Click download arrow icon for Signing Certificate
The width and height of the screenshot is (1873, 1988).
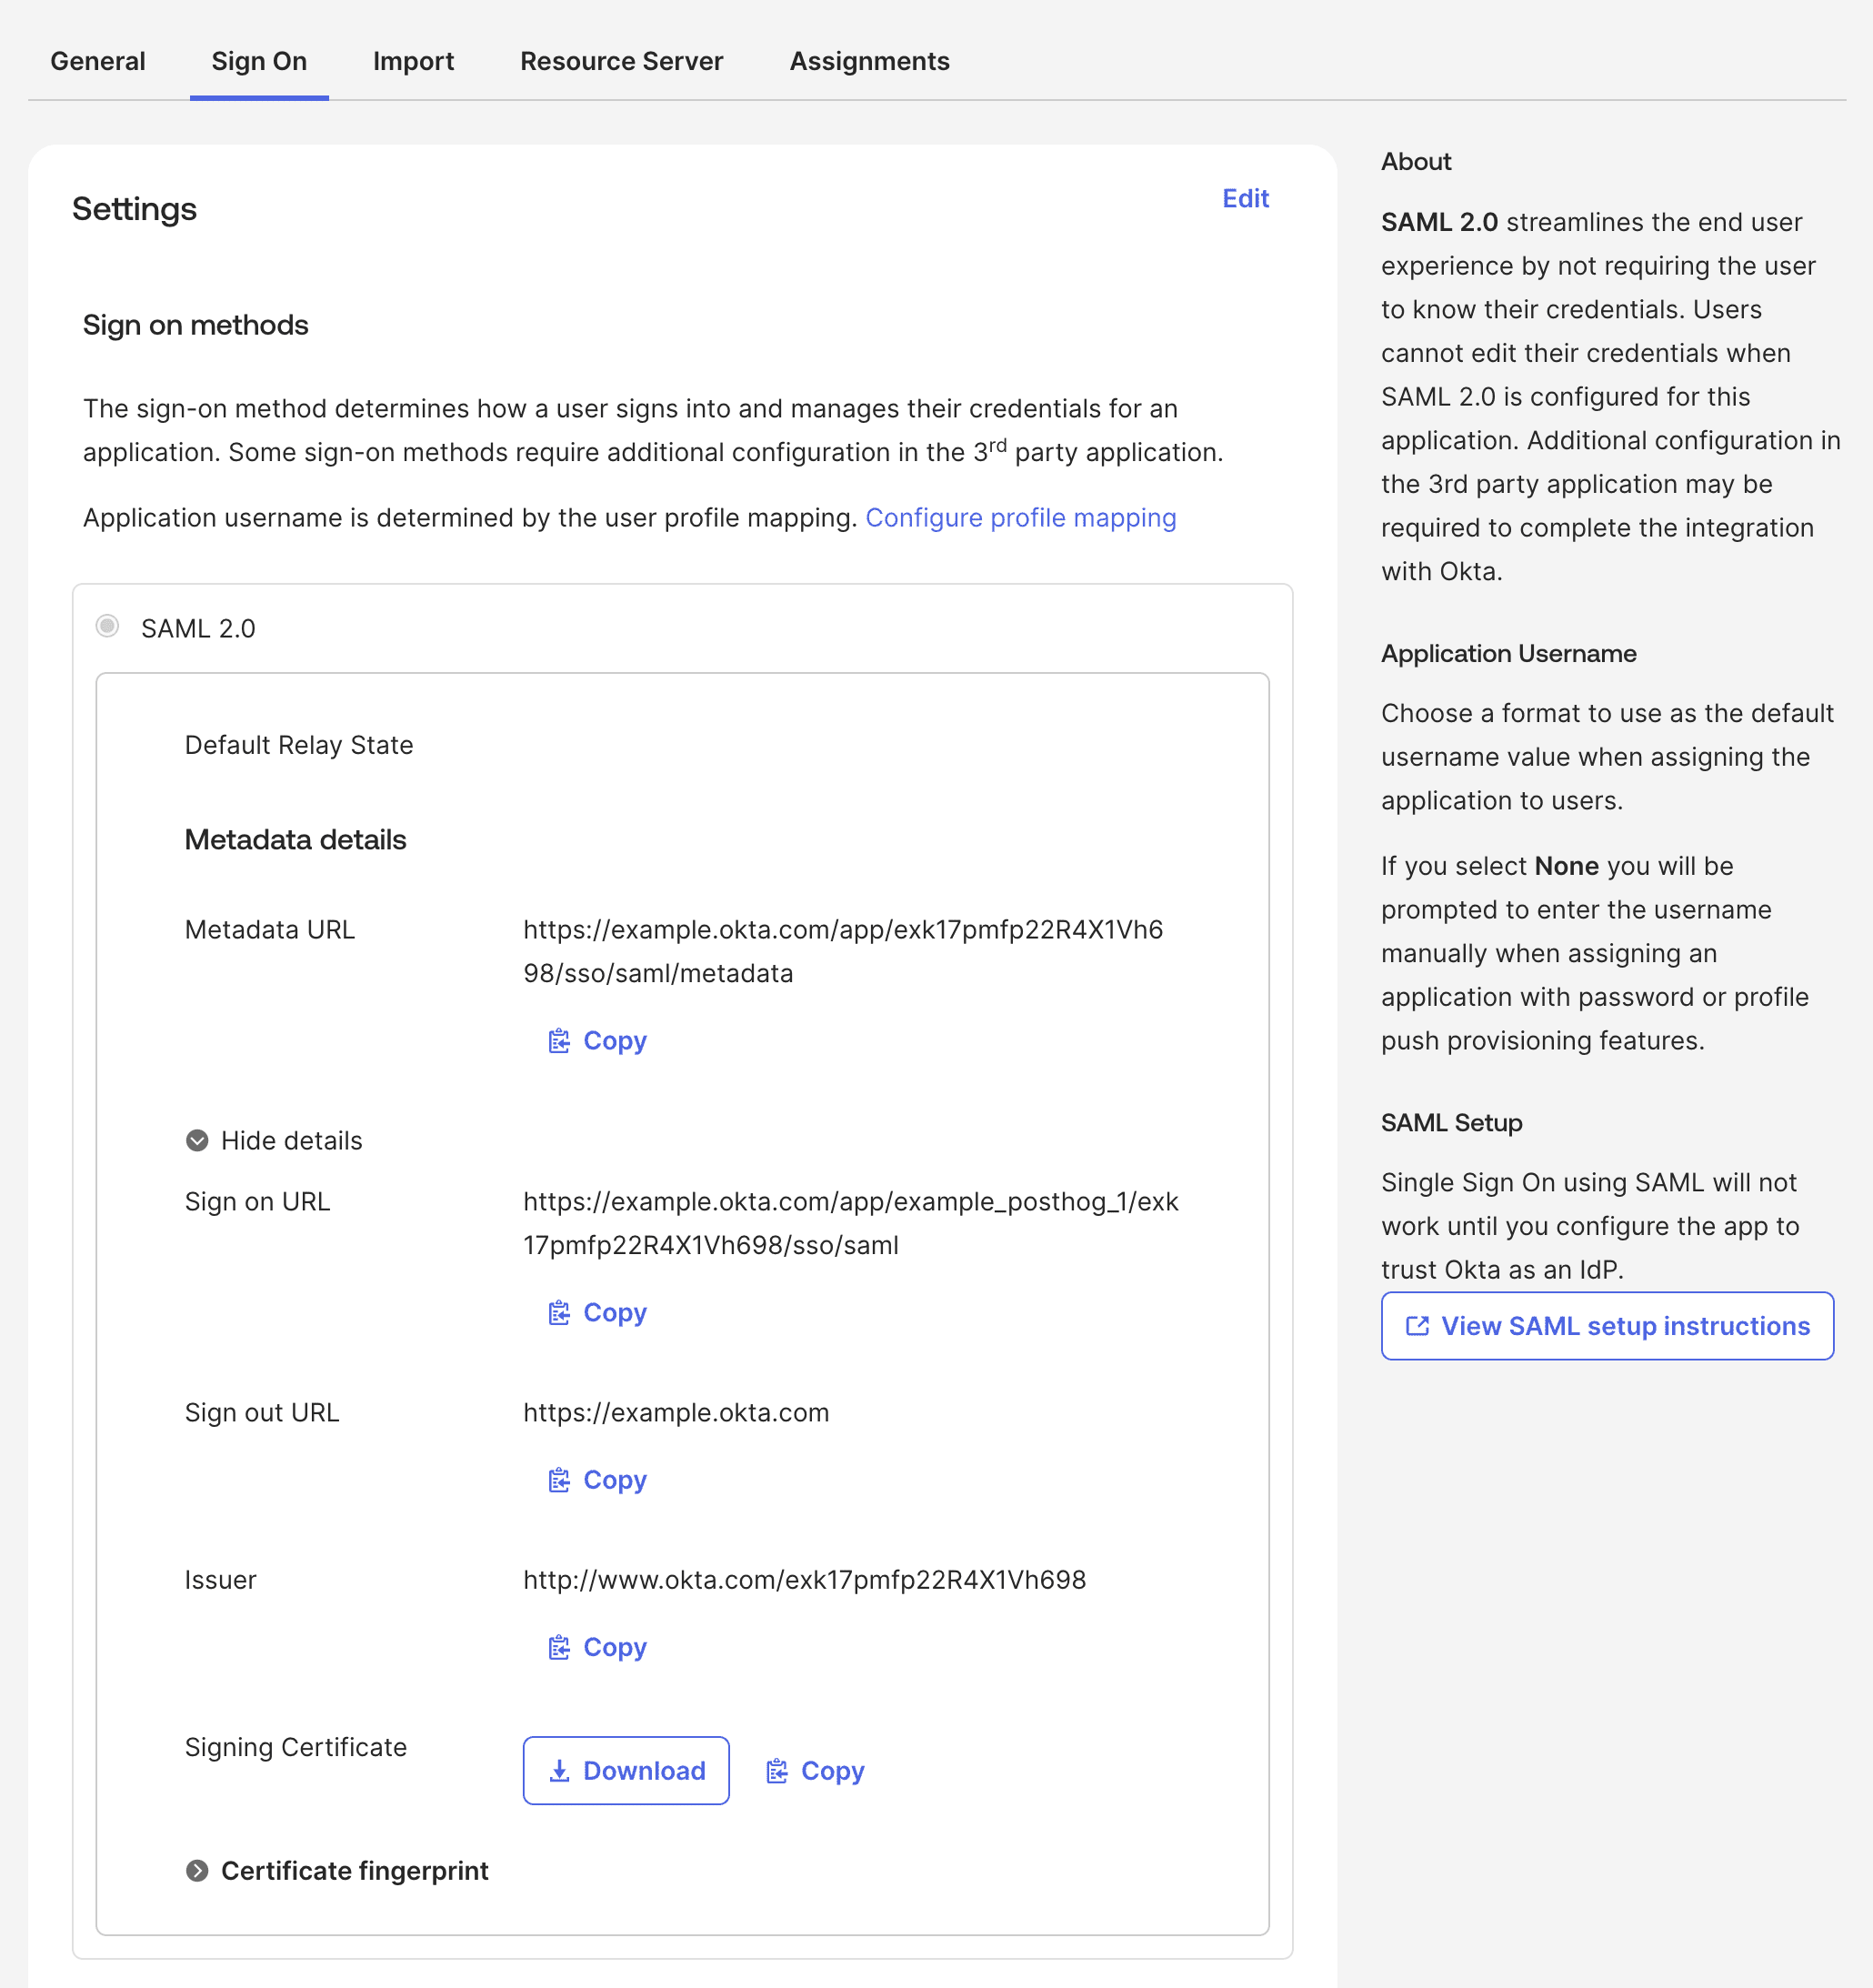point(560,1771)
